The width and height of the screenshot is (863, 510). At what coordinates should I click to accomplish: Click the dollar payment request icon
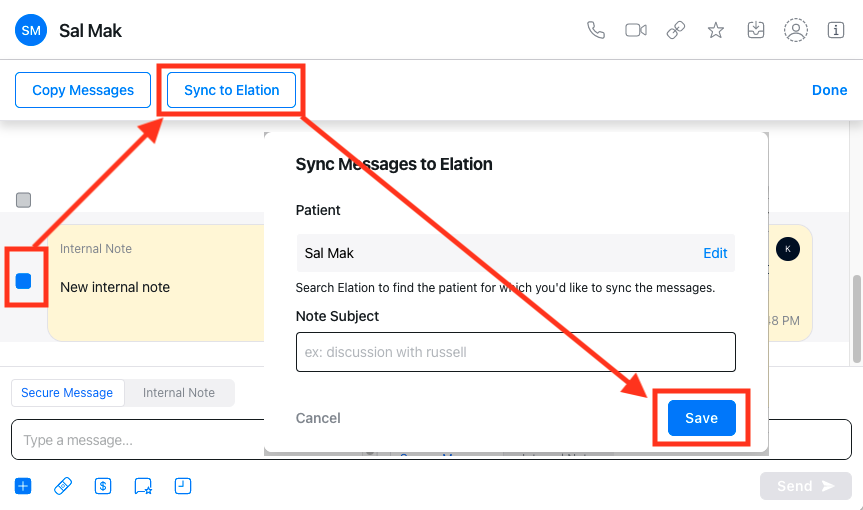click(103, 486)
